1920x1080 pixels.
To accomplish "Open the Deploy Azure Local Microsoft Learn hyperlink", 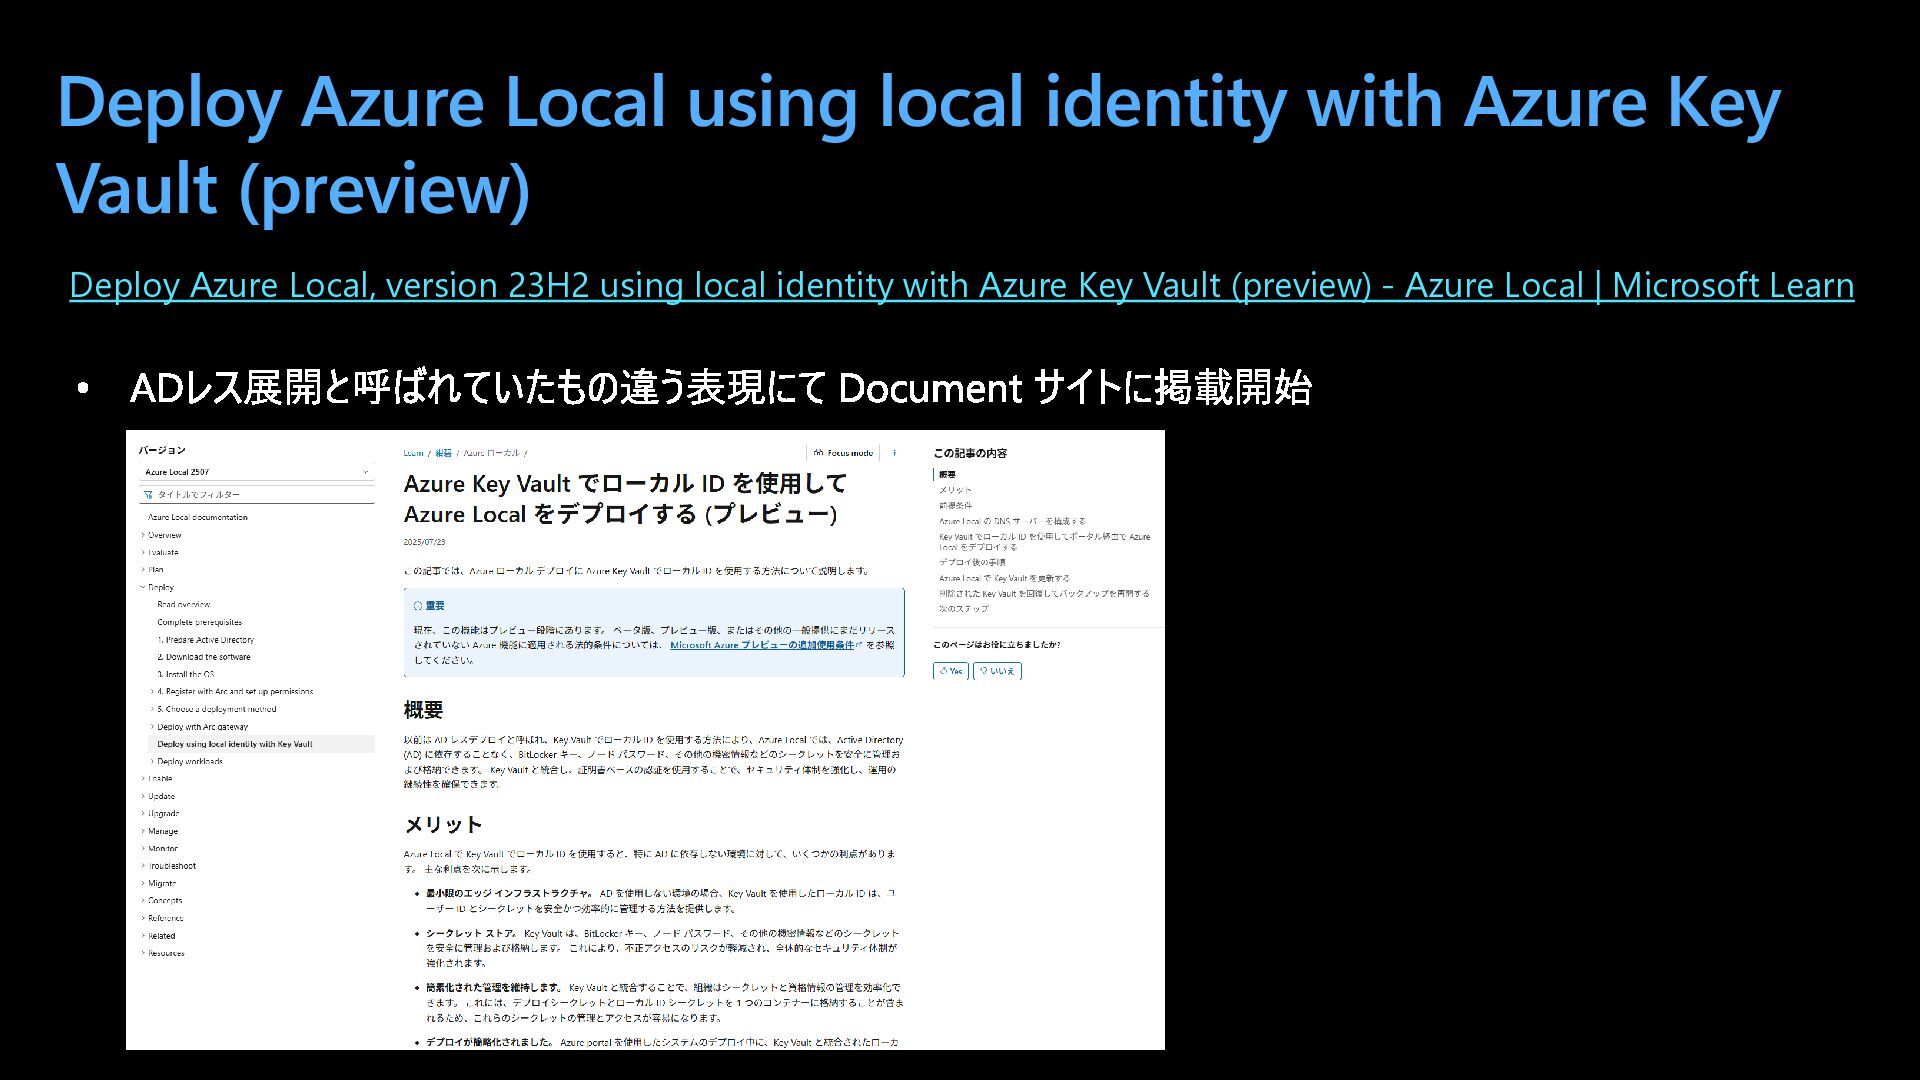I will coord(961,286).
